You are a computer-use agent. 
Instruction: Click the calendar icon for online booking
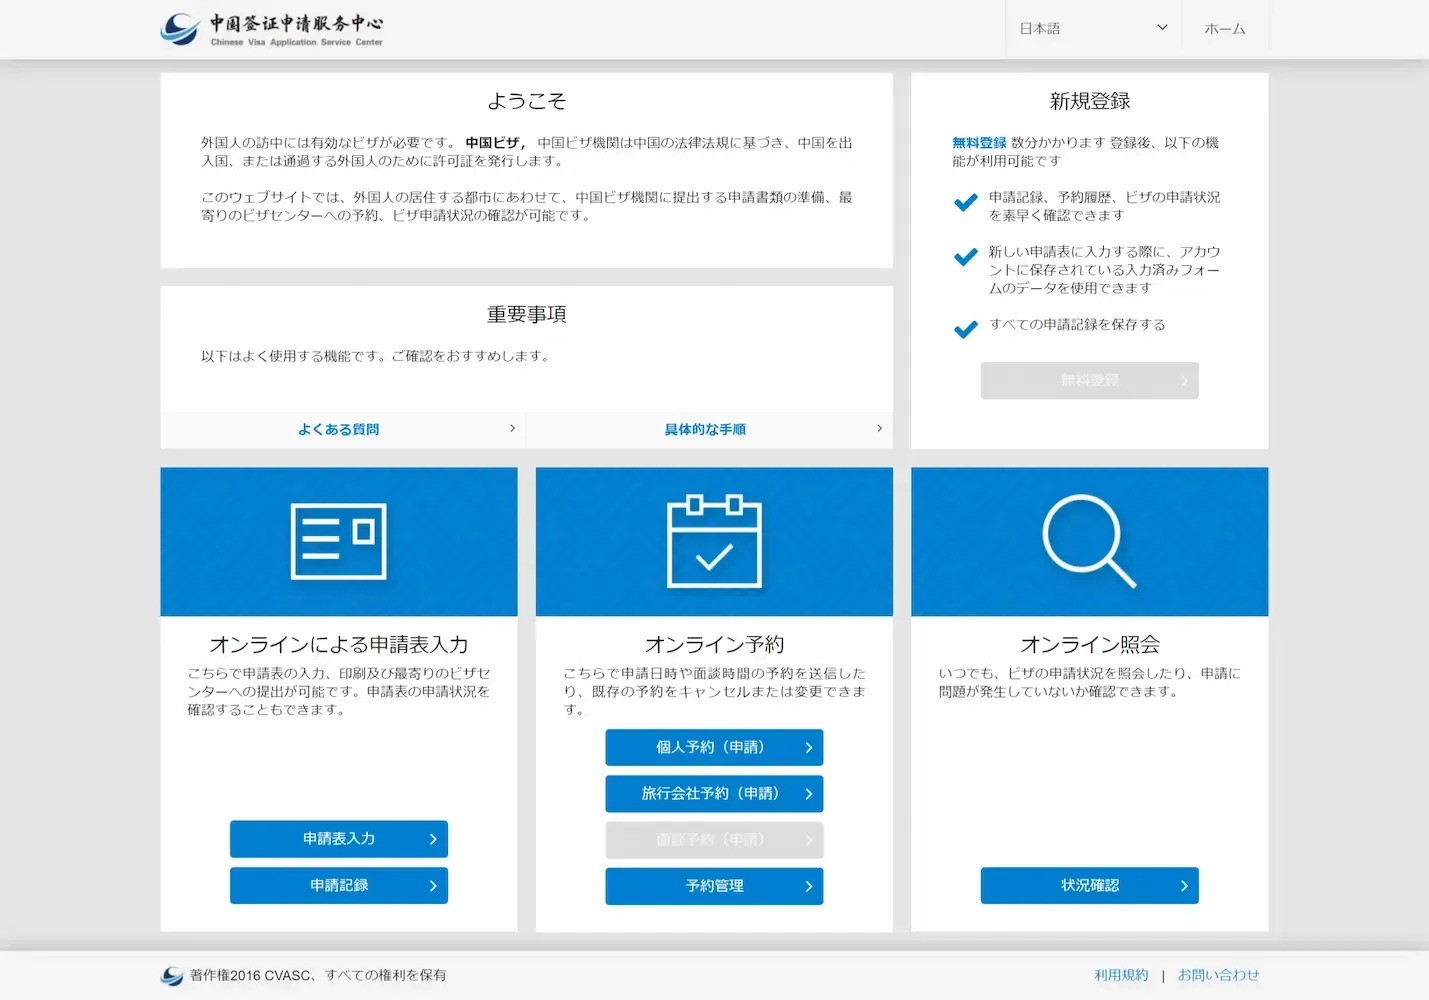(x=713, y=541)
